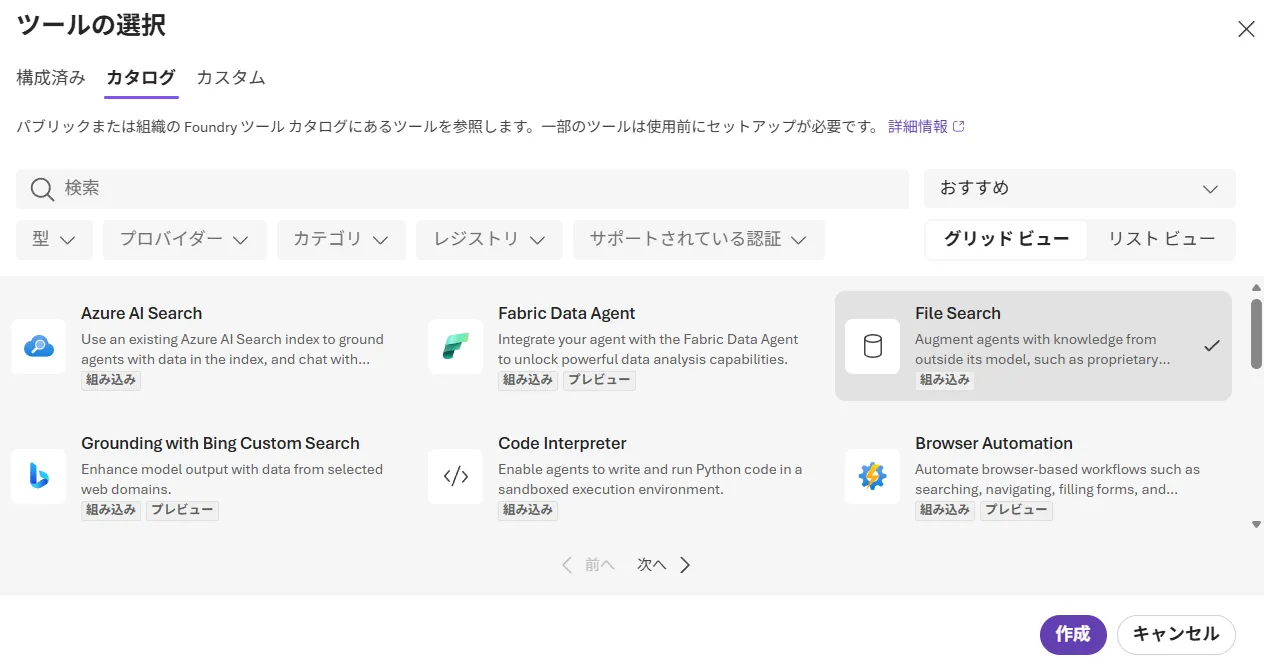Click 組み込み tag on Code Interpreter

pyautogui.click(x=528, y=510)
